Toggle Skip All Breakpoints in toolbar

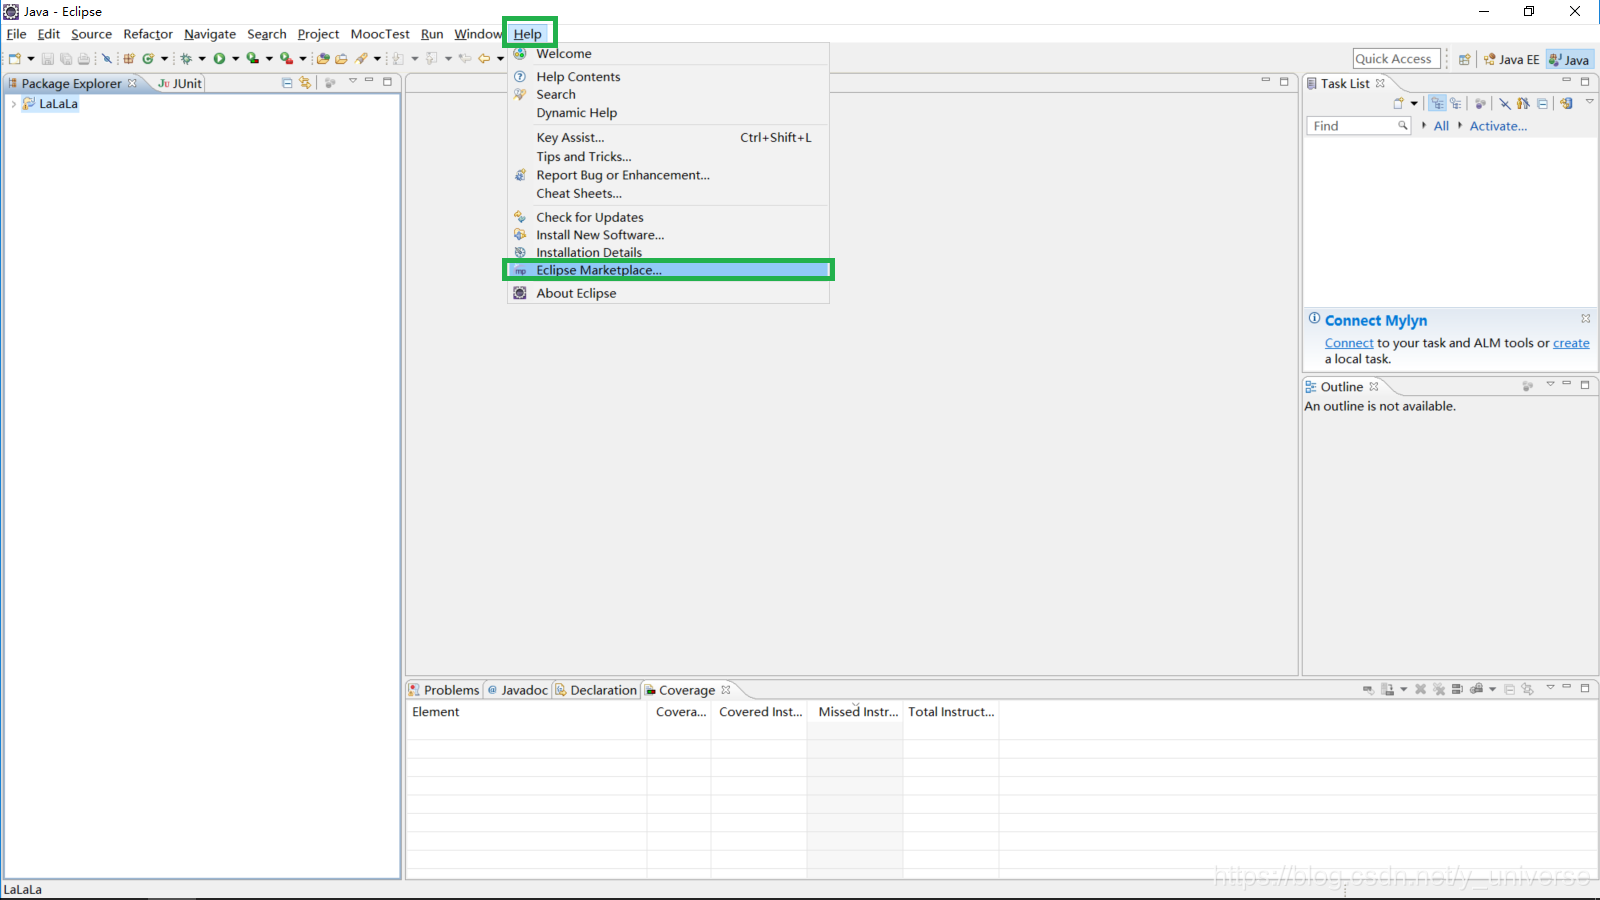point(107,59)
